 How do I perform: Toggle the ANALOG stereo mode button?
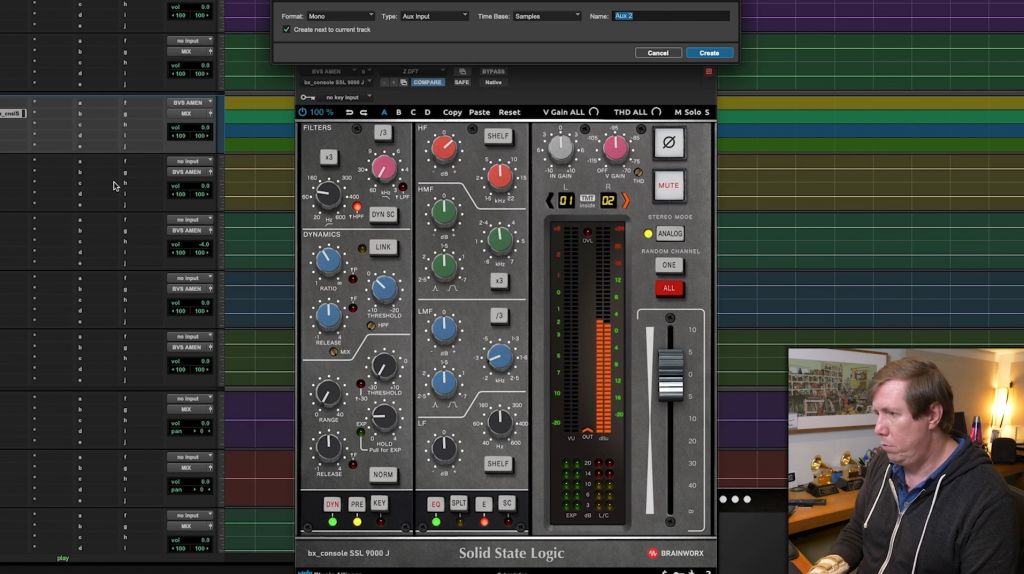coord(670,233)
